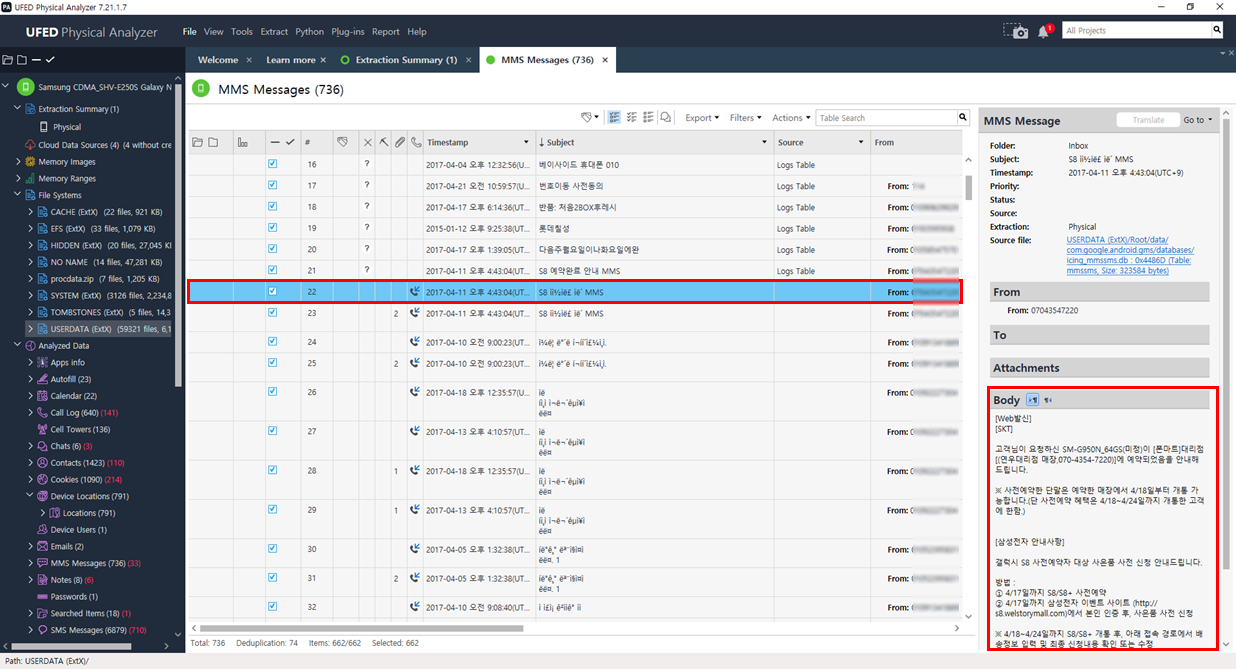
Task: Click the Cloud Data Sources icon
Action: [30, 145]
